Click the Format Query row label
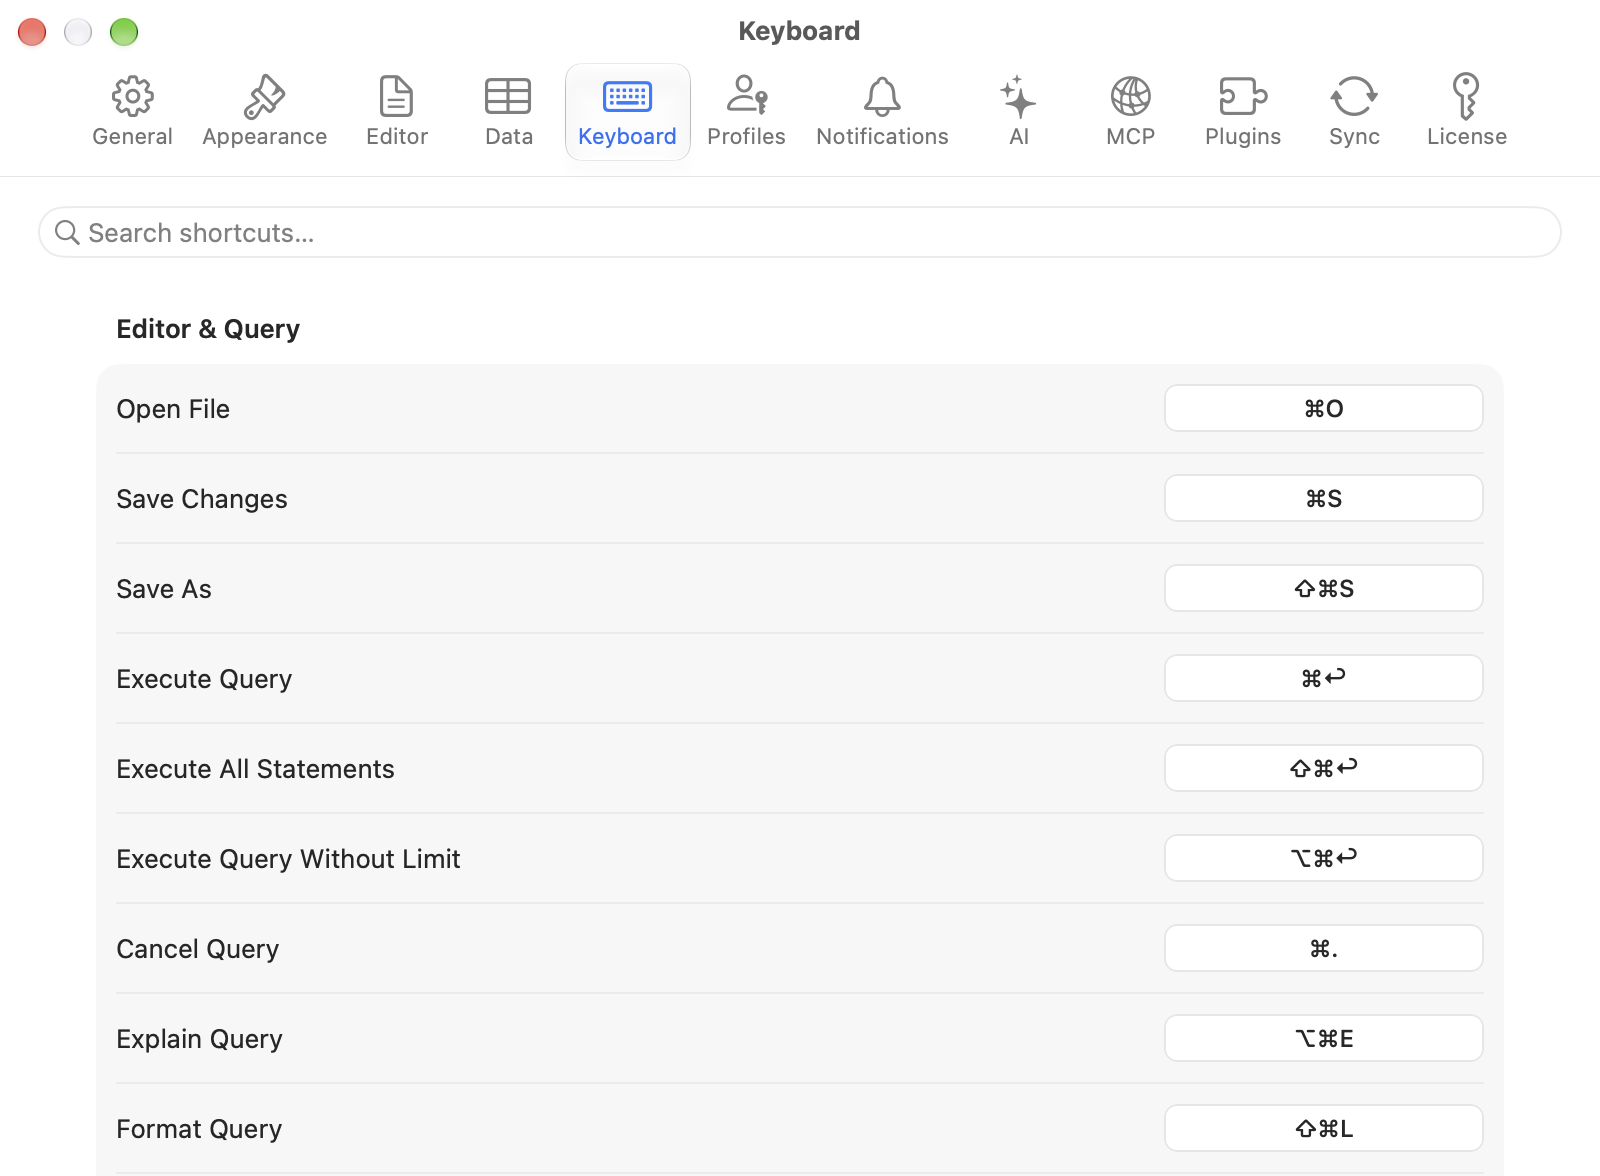Viewport: 1600px width, 1176px height. [x=199, y=1129]
